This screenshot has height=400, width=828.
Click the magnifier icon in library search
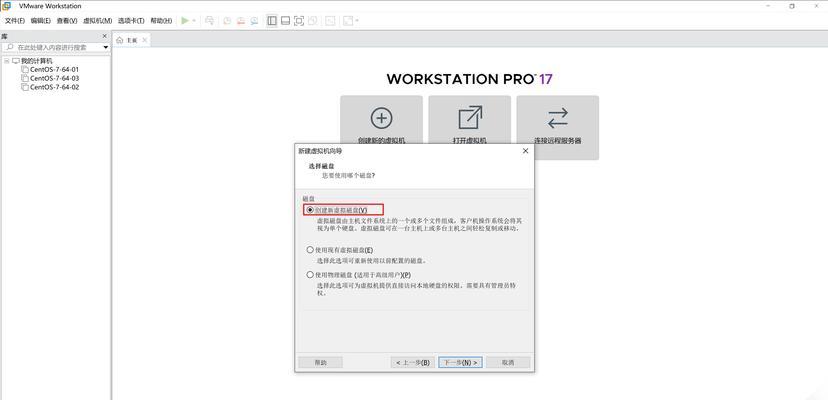click(10, 47)
